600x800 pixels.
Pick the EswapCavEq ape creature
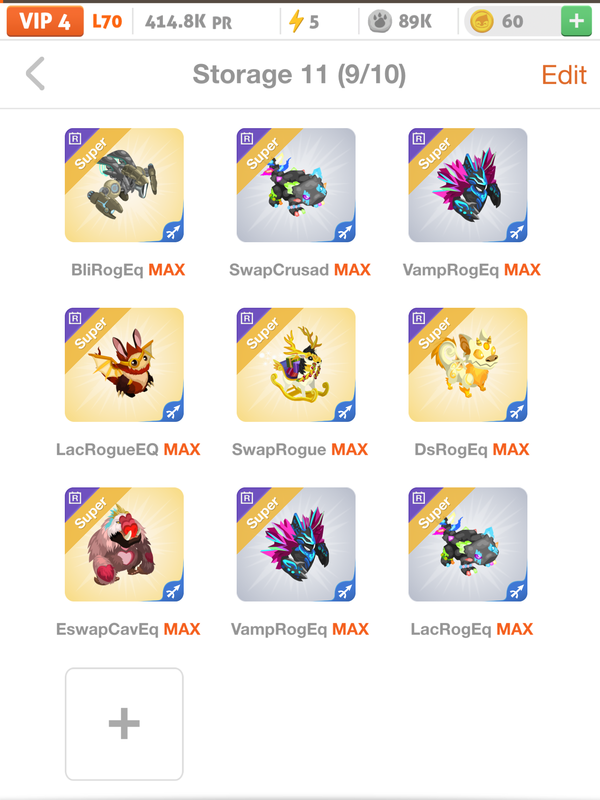124,544
